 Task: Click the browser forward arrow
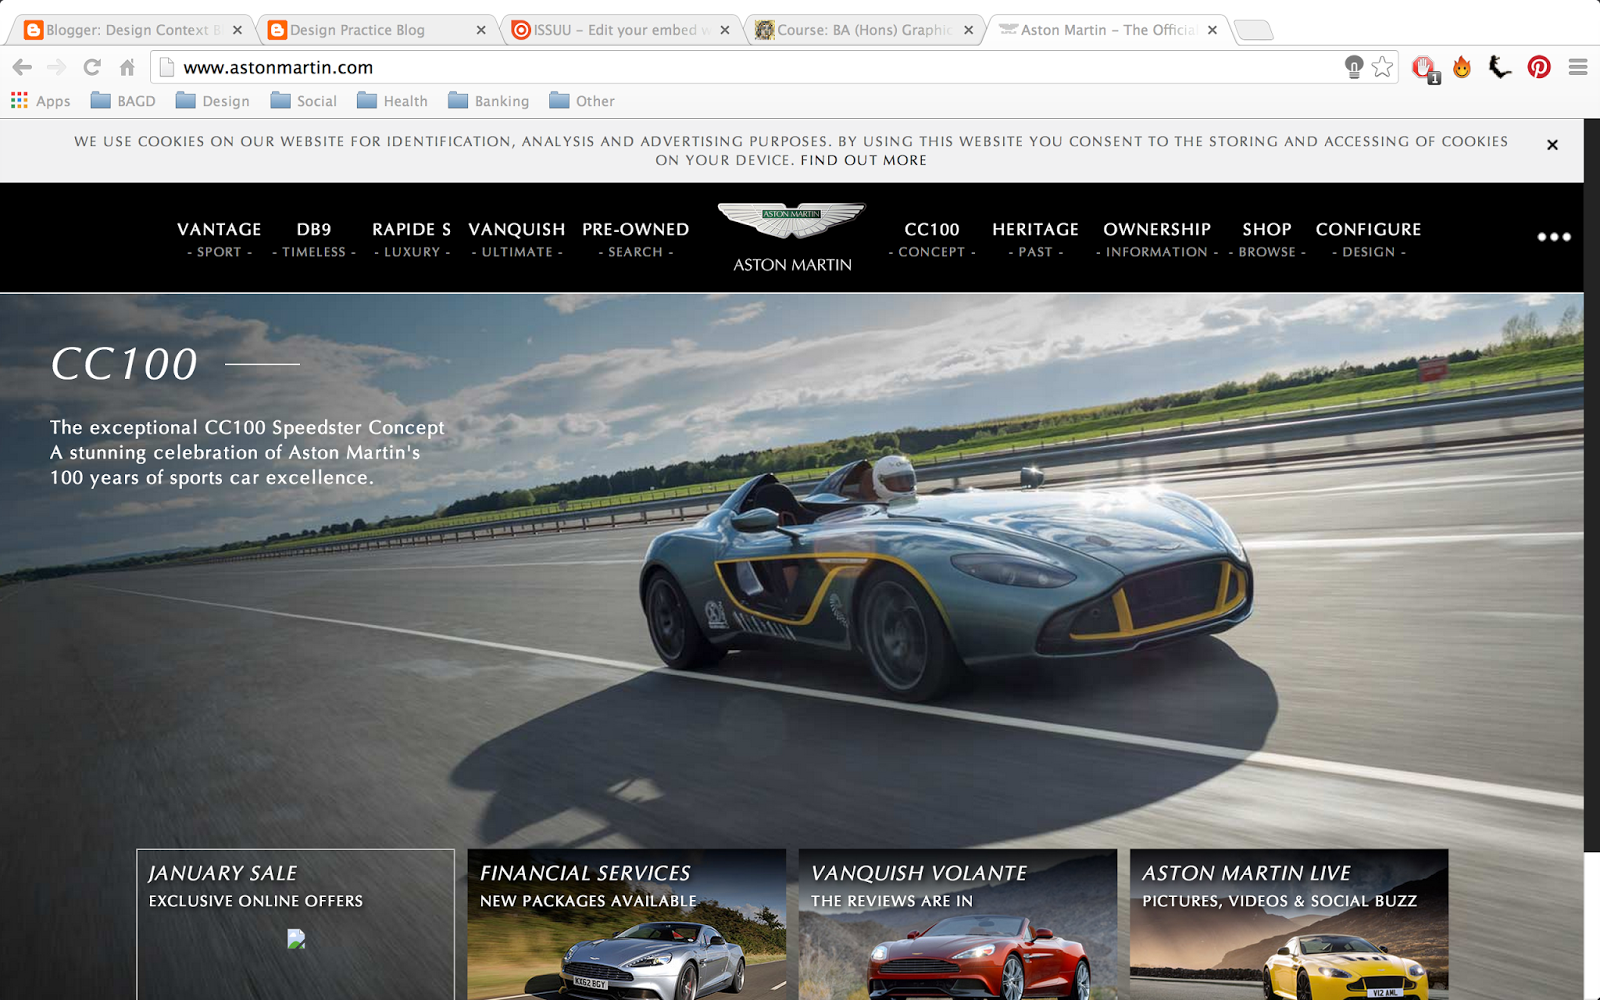point(56,67)
